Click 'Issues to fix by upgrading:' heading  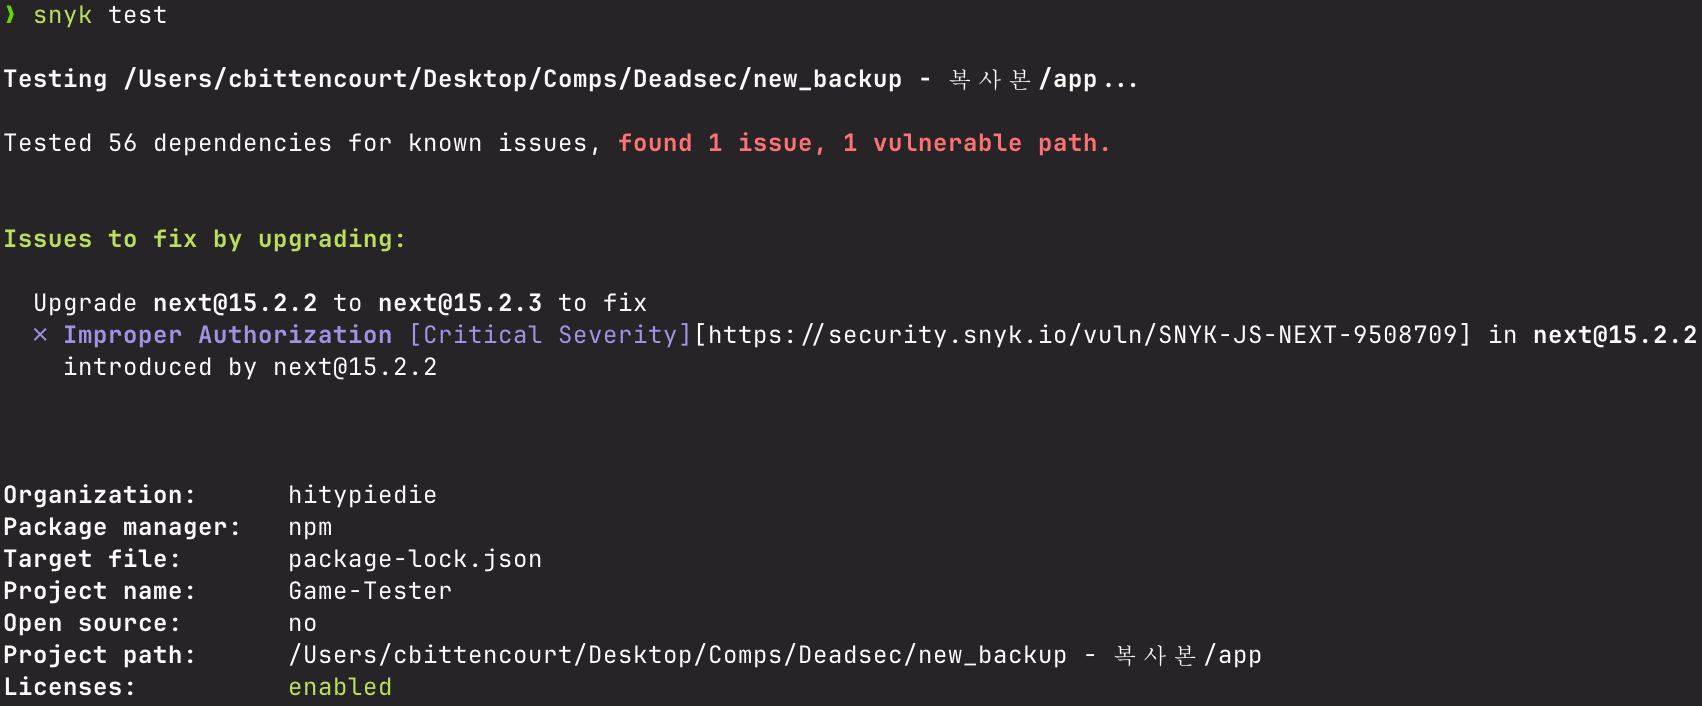[204, 239]
